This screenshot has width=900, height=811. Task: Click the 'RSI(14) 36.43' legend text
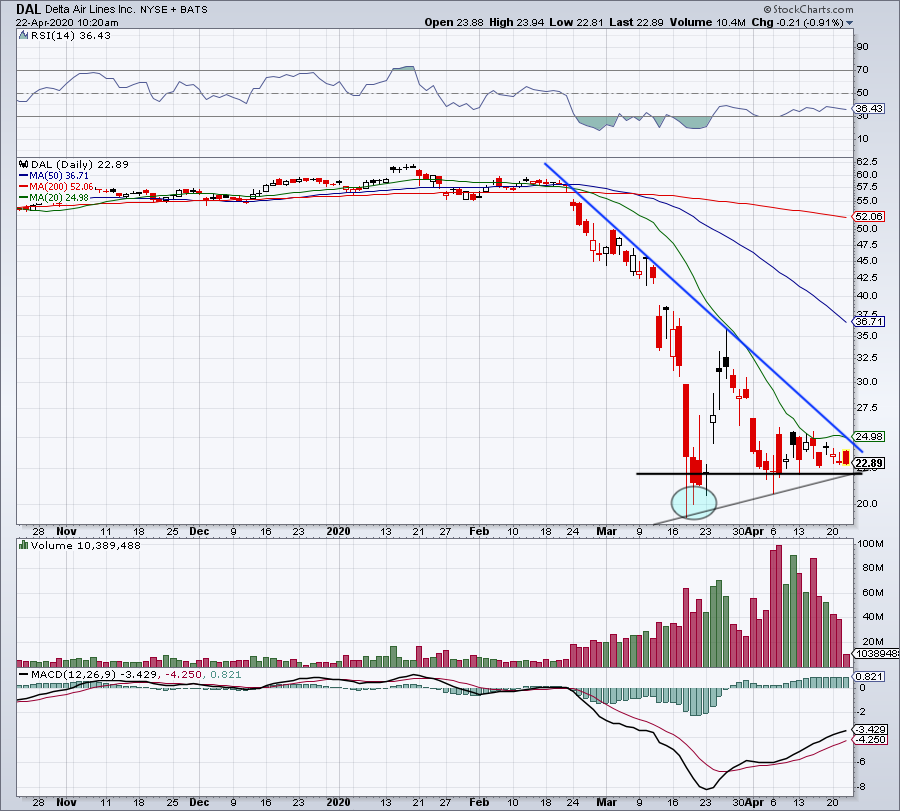71,36
